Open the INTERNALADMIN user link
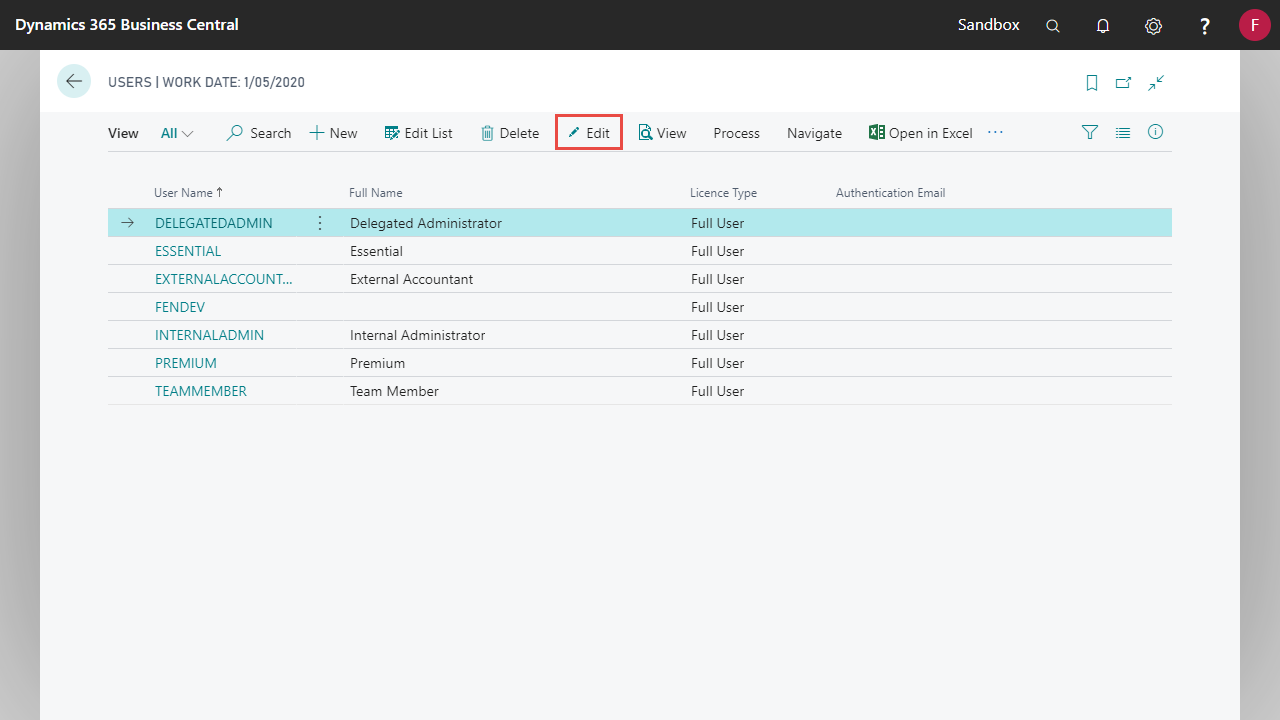Image resolution: width=1280 pixels, height=720 pixels. (210, 335)
